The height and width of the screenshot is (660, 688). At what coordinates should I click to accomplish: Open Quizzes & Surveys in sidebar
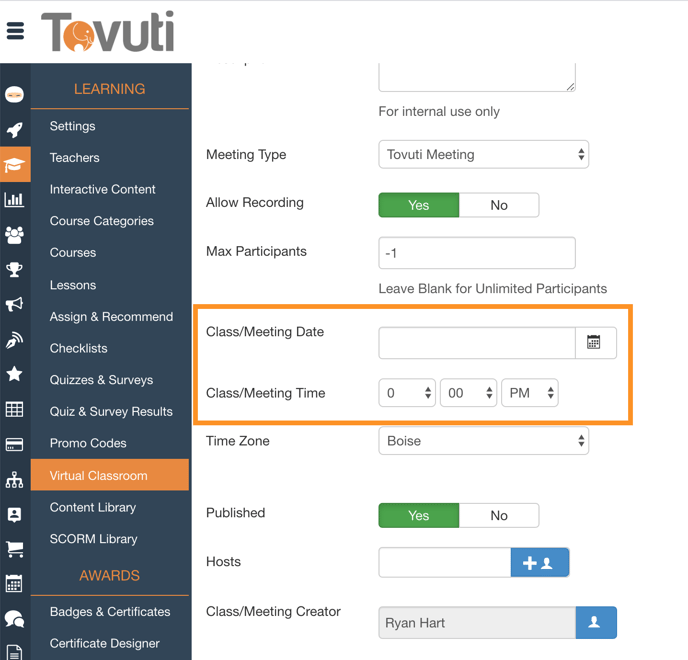click(101, 380)
